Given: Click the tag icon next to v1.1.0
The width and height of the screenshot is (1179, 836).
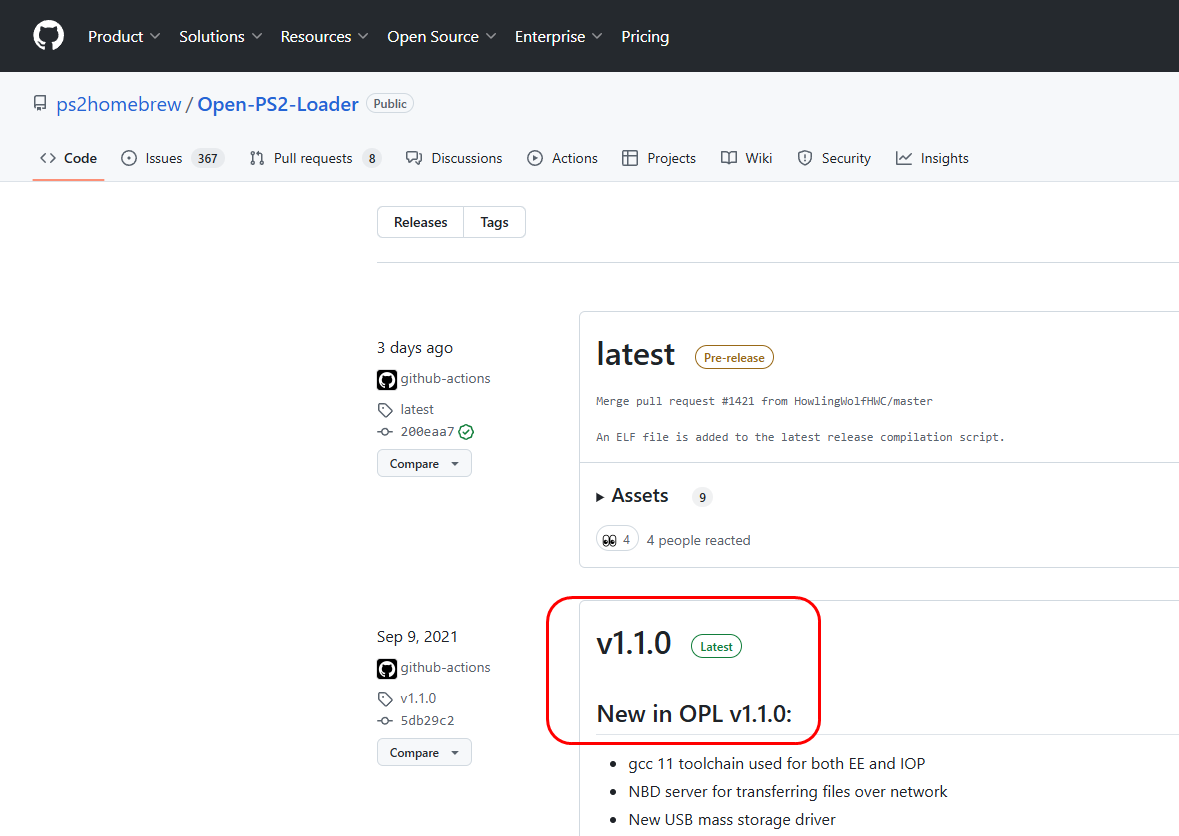Looking at the screenshot, I should (x=385, y=699).
